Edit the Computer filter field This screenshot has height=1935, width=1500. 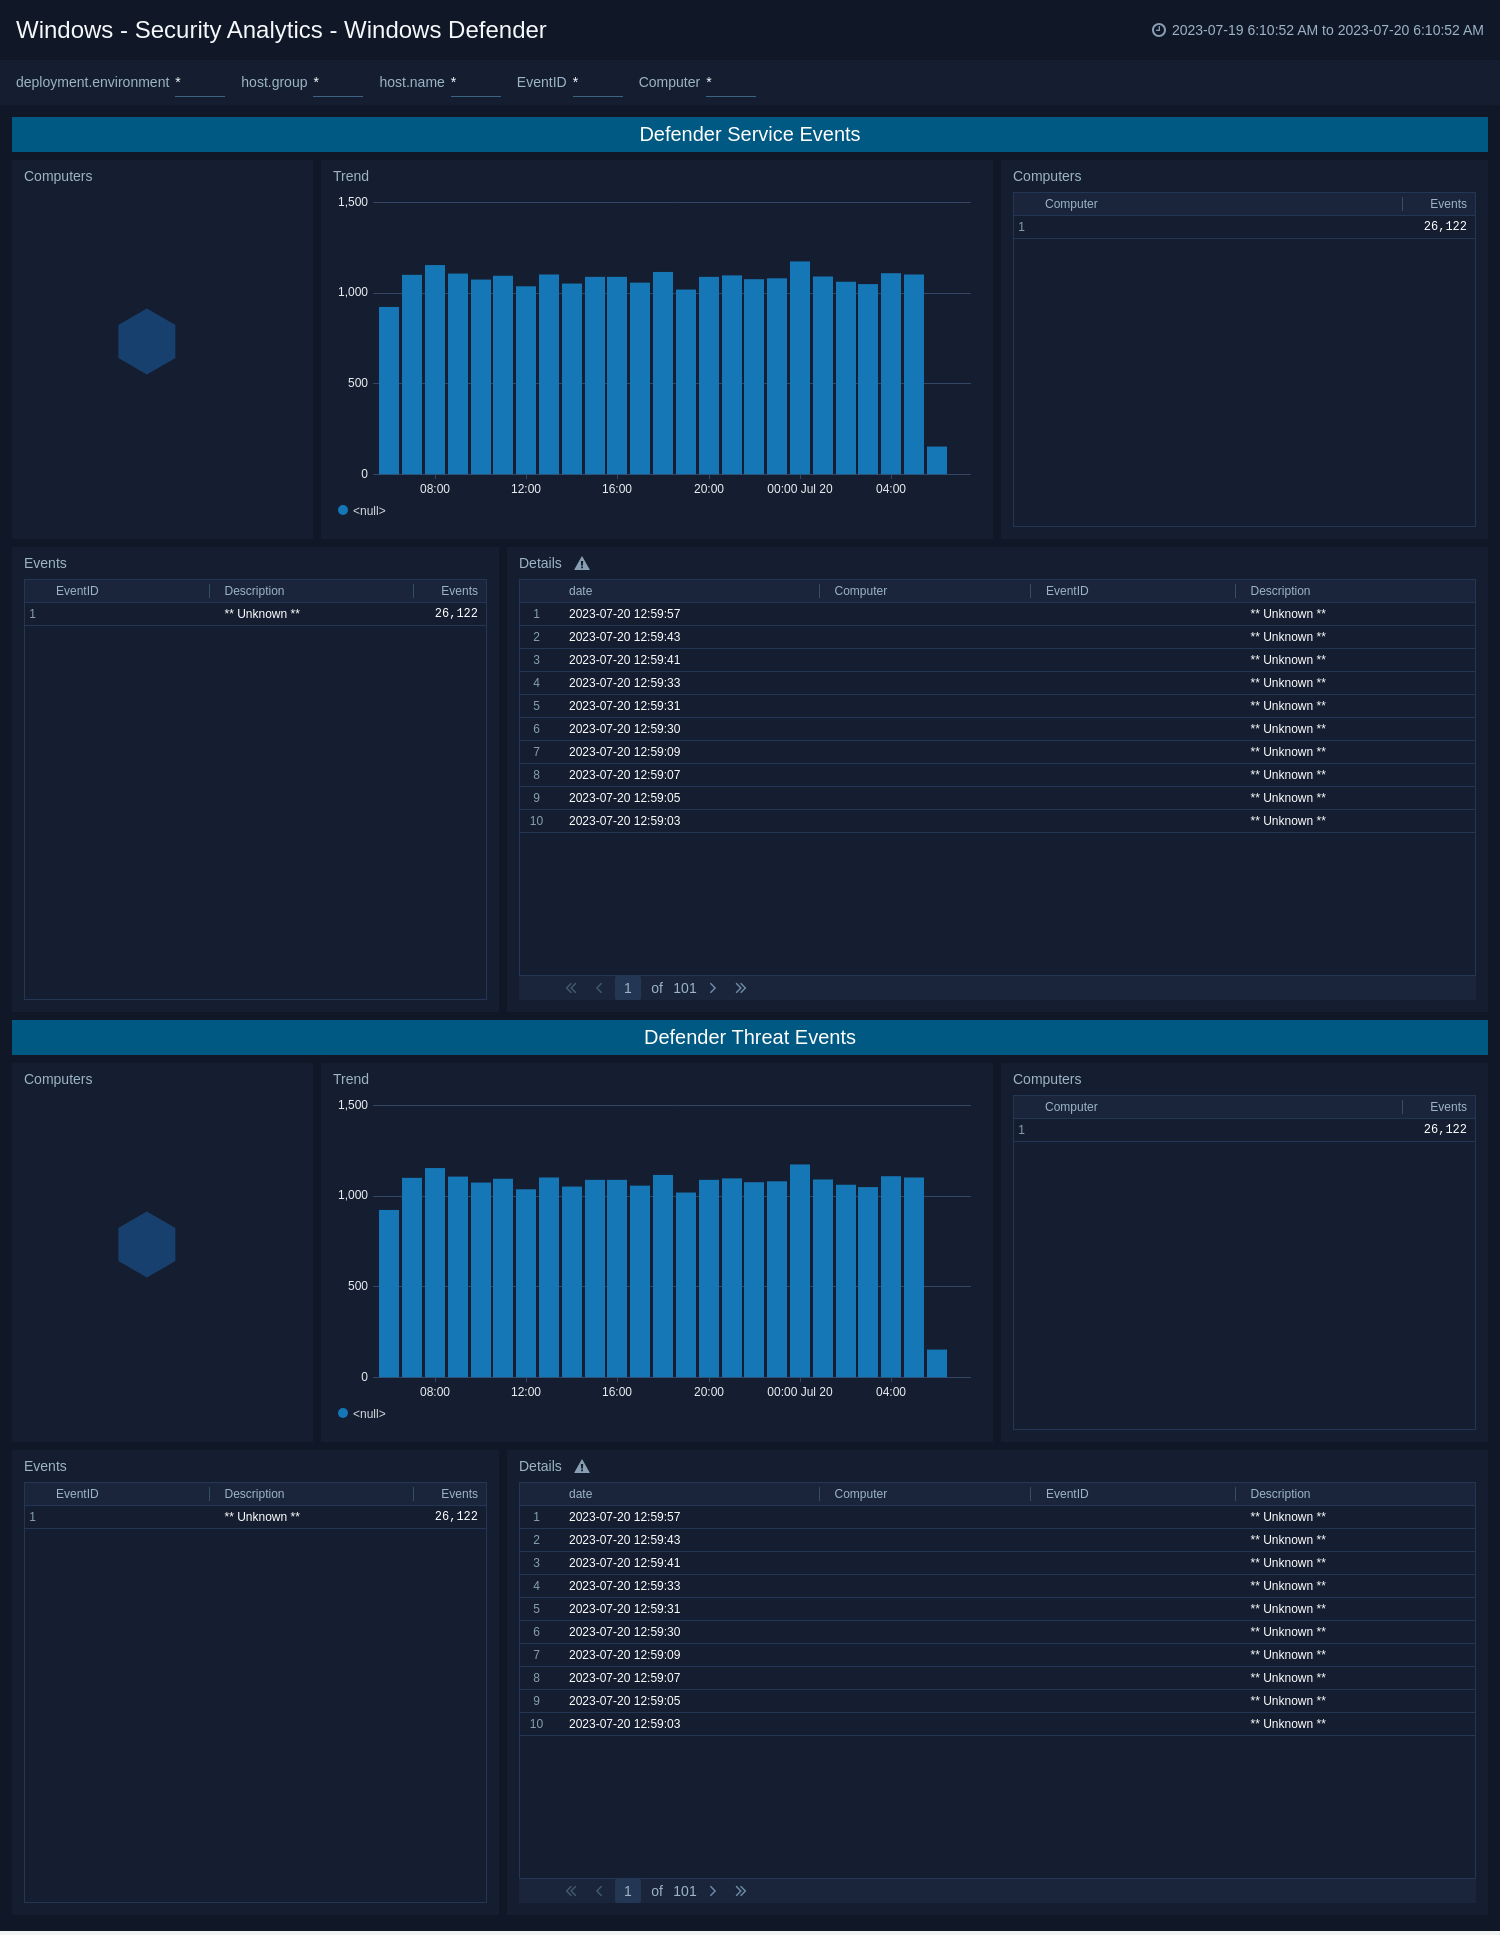click(731, 83)
